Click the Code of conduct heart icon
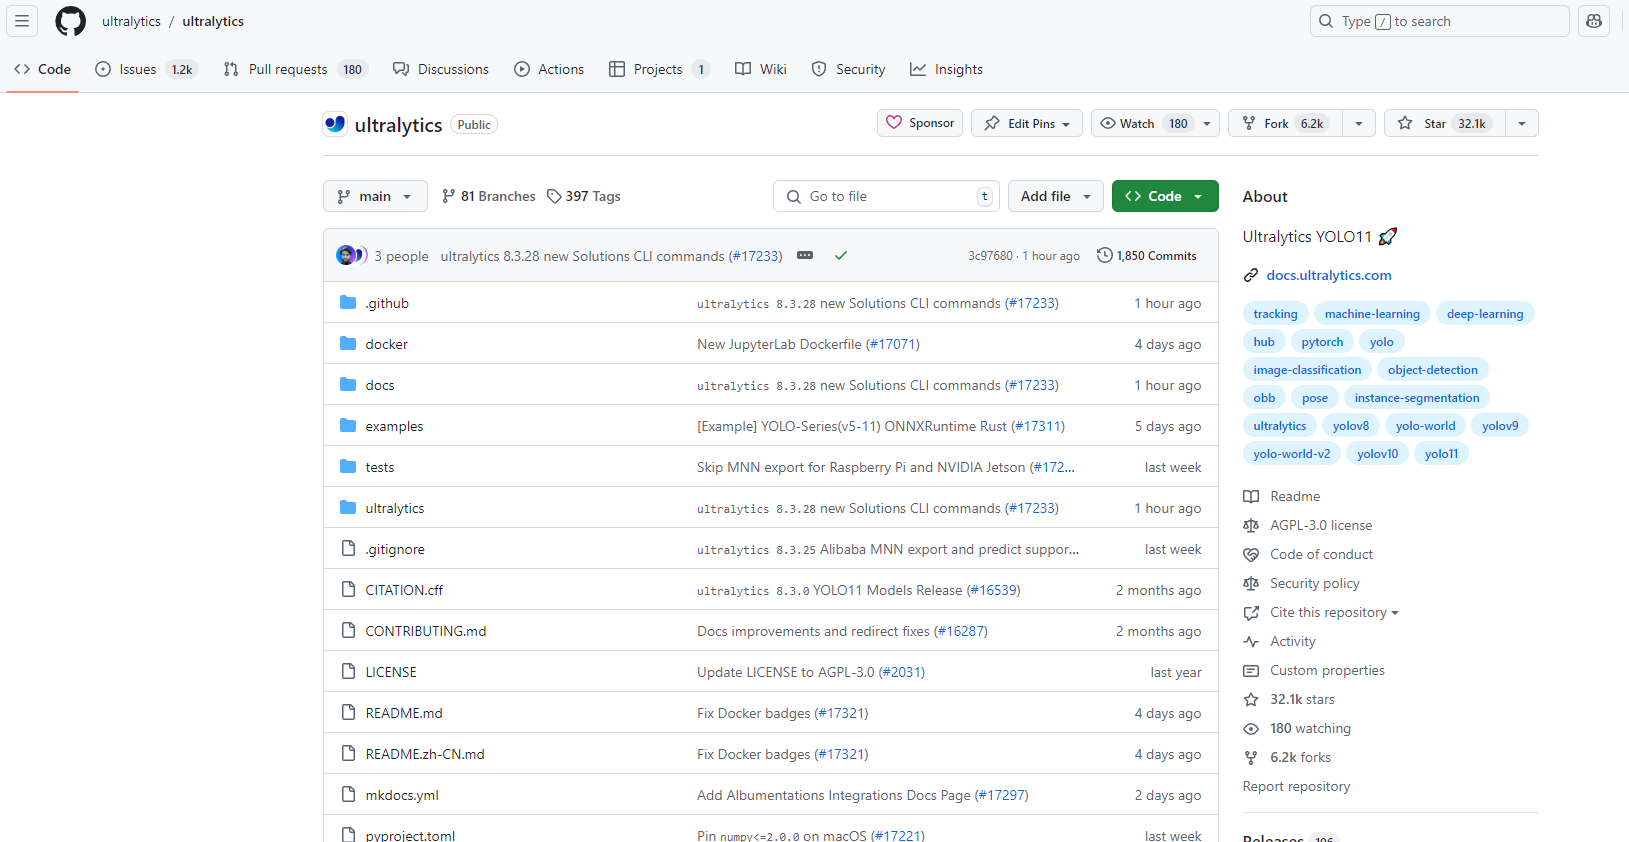This screenshot has height=842, width=1629. tap(1251, 554)
